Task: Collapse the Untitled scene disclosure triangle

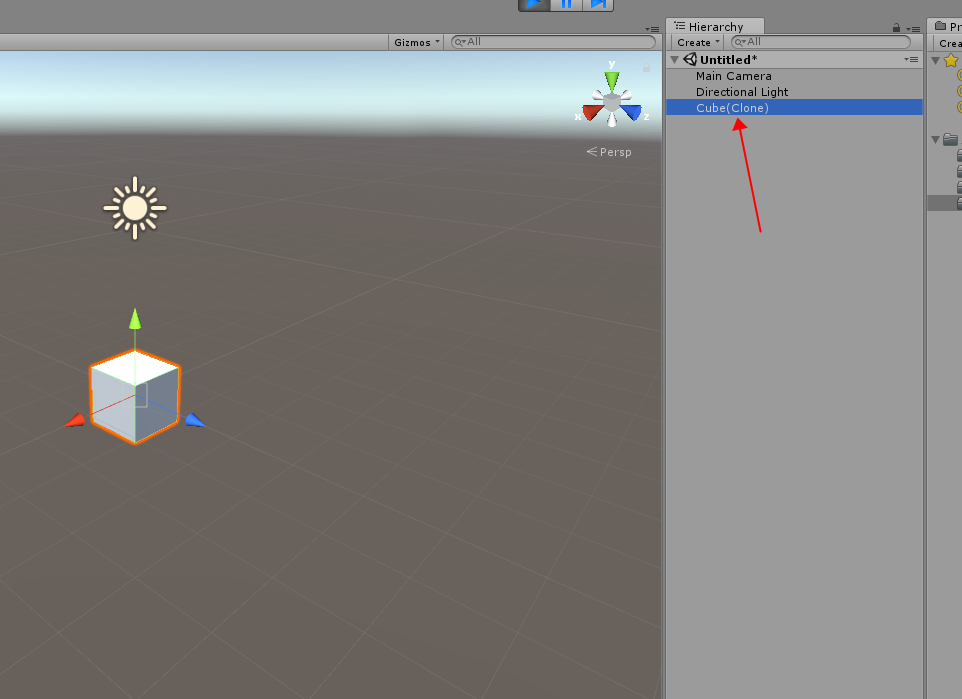Action: tap(674, 59)
